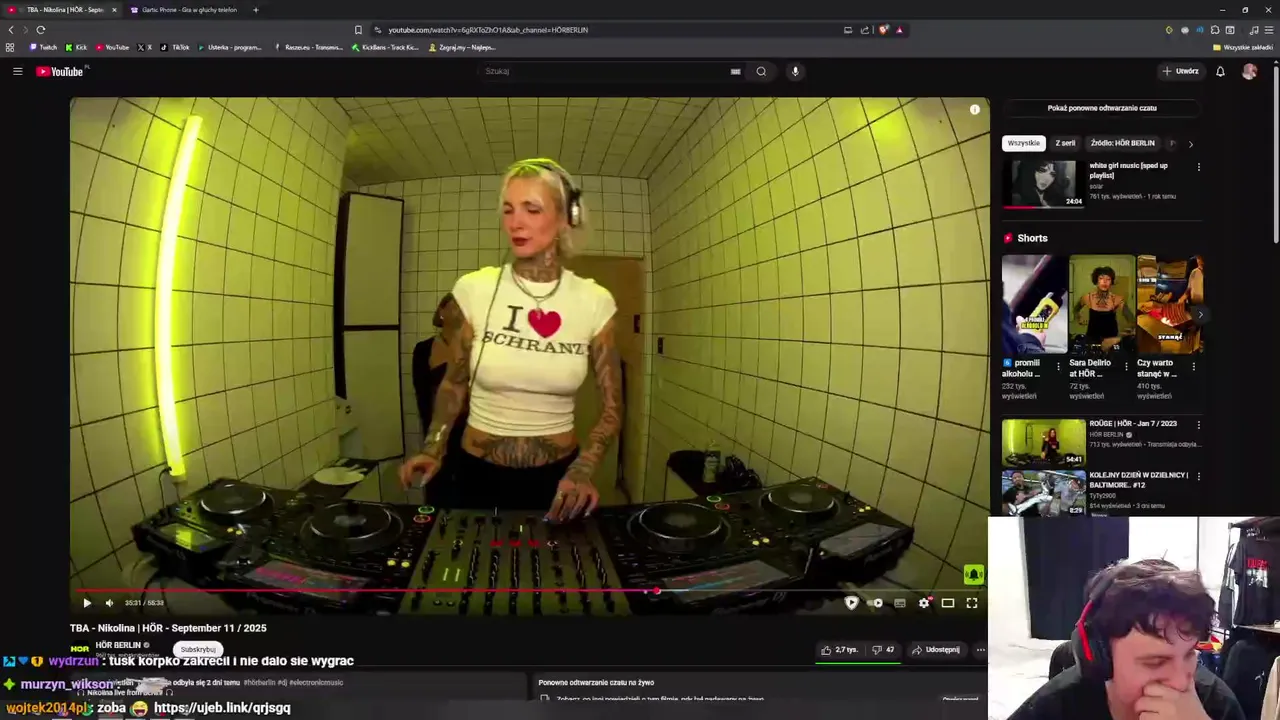
Task: Open options for white girl music video
Action: (x=1198, y=167)
